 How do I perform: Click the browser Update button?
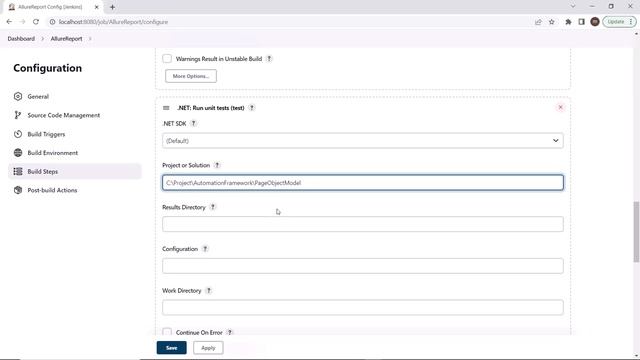(619, 22)
